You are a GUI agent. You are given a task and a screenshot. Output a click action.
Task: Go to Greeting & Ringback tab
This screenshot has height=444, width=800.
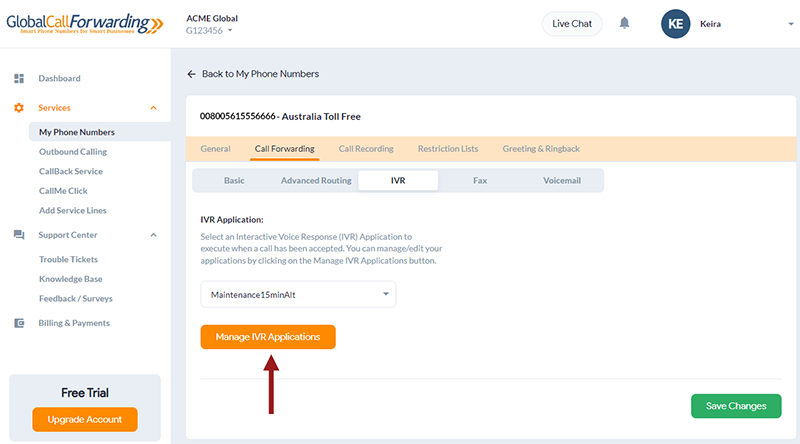[x=541, y=149]
